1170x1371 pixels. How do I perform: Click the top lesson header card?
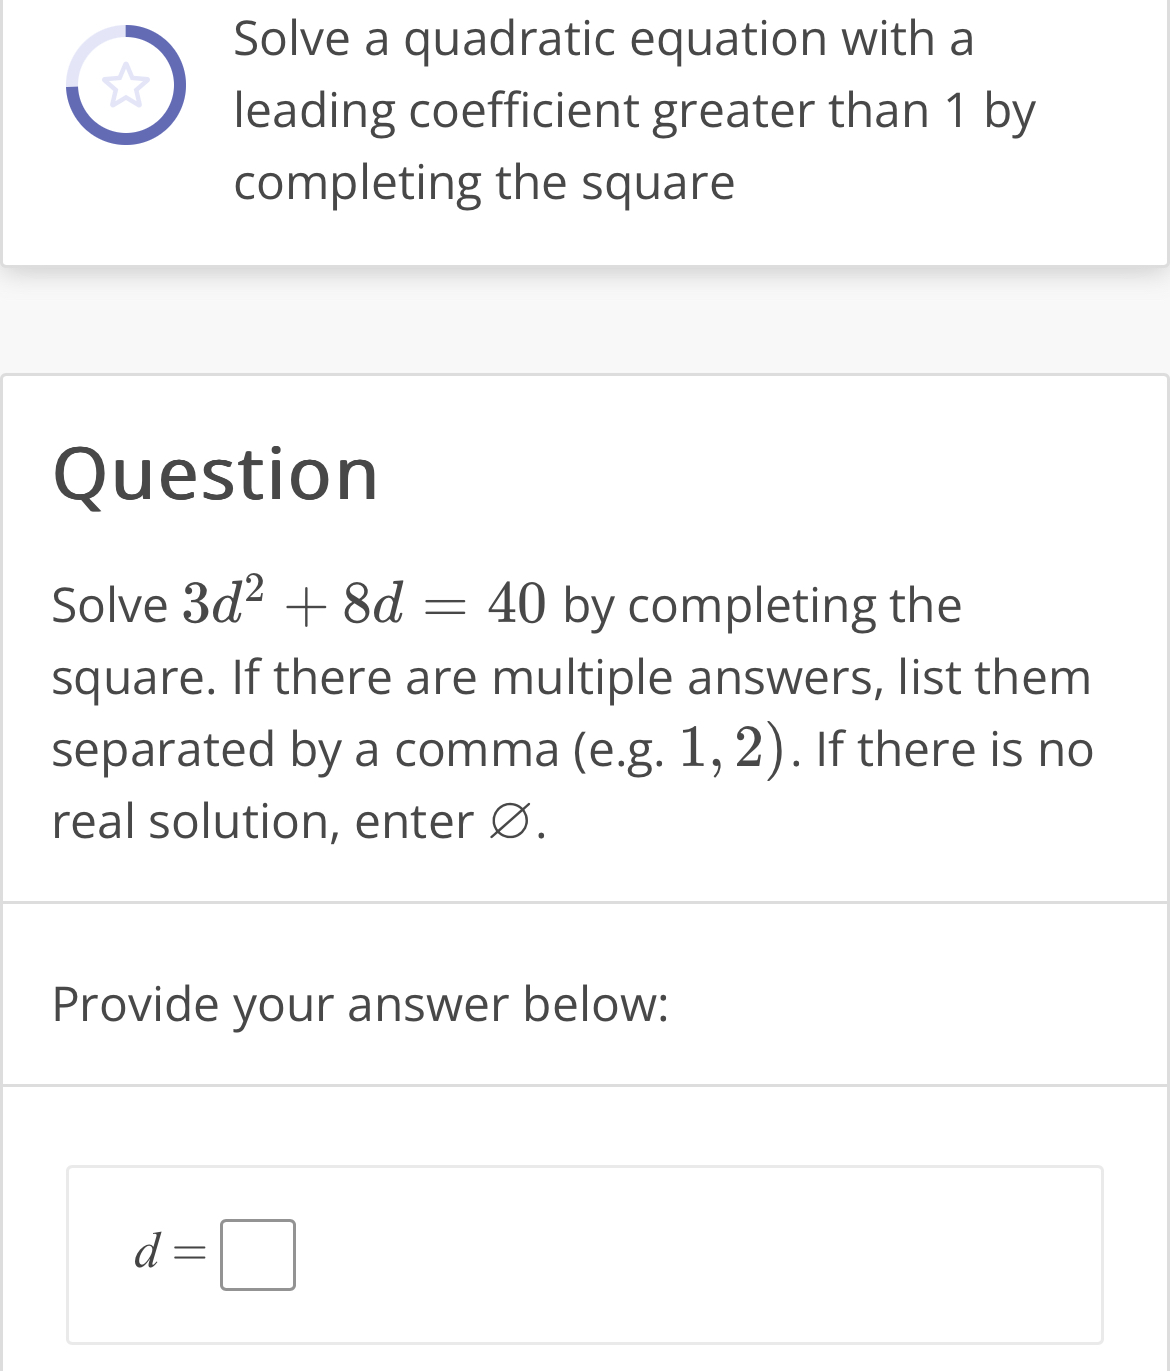tap(585, 130)
